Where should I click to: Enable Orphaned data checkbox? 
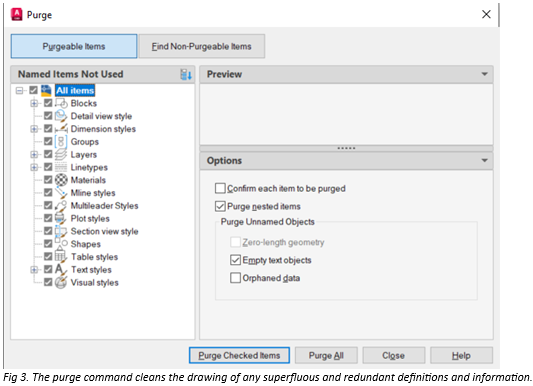235,278
